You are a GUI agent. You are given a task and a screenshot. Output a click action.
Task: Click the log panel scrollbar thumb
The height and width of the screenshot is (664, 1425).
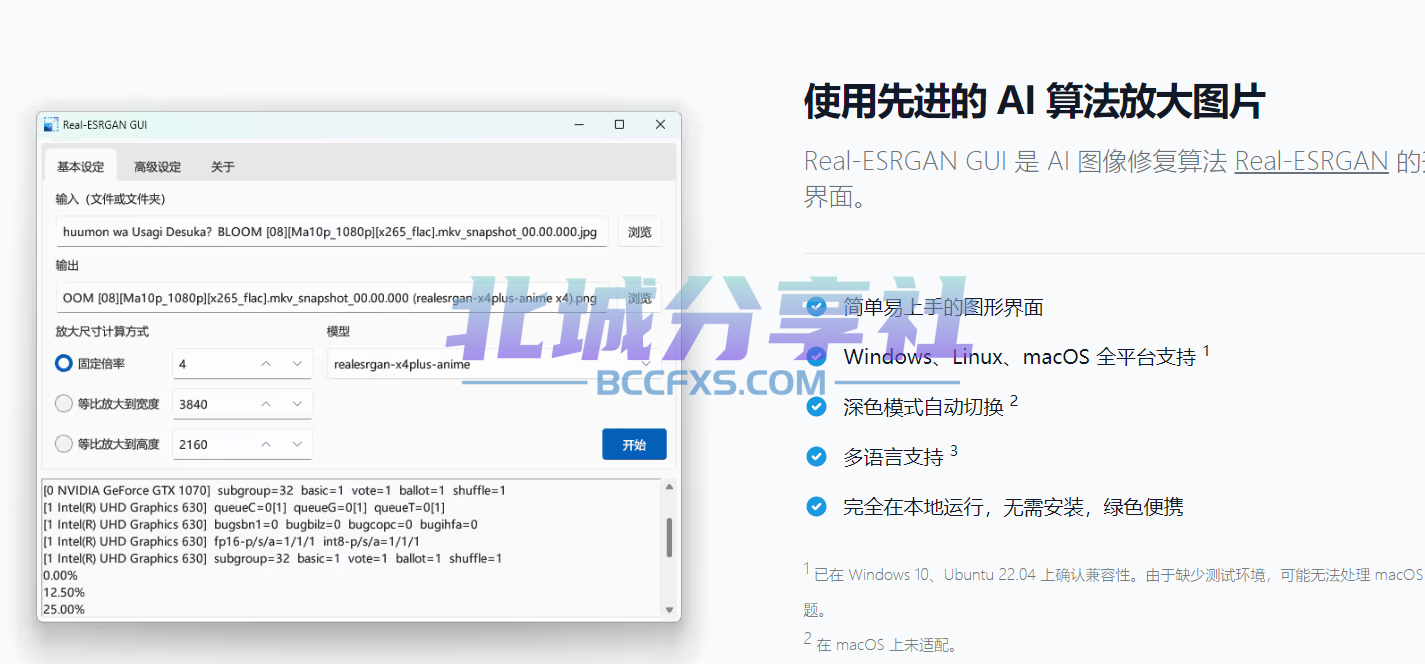point(669,537)
